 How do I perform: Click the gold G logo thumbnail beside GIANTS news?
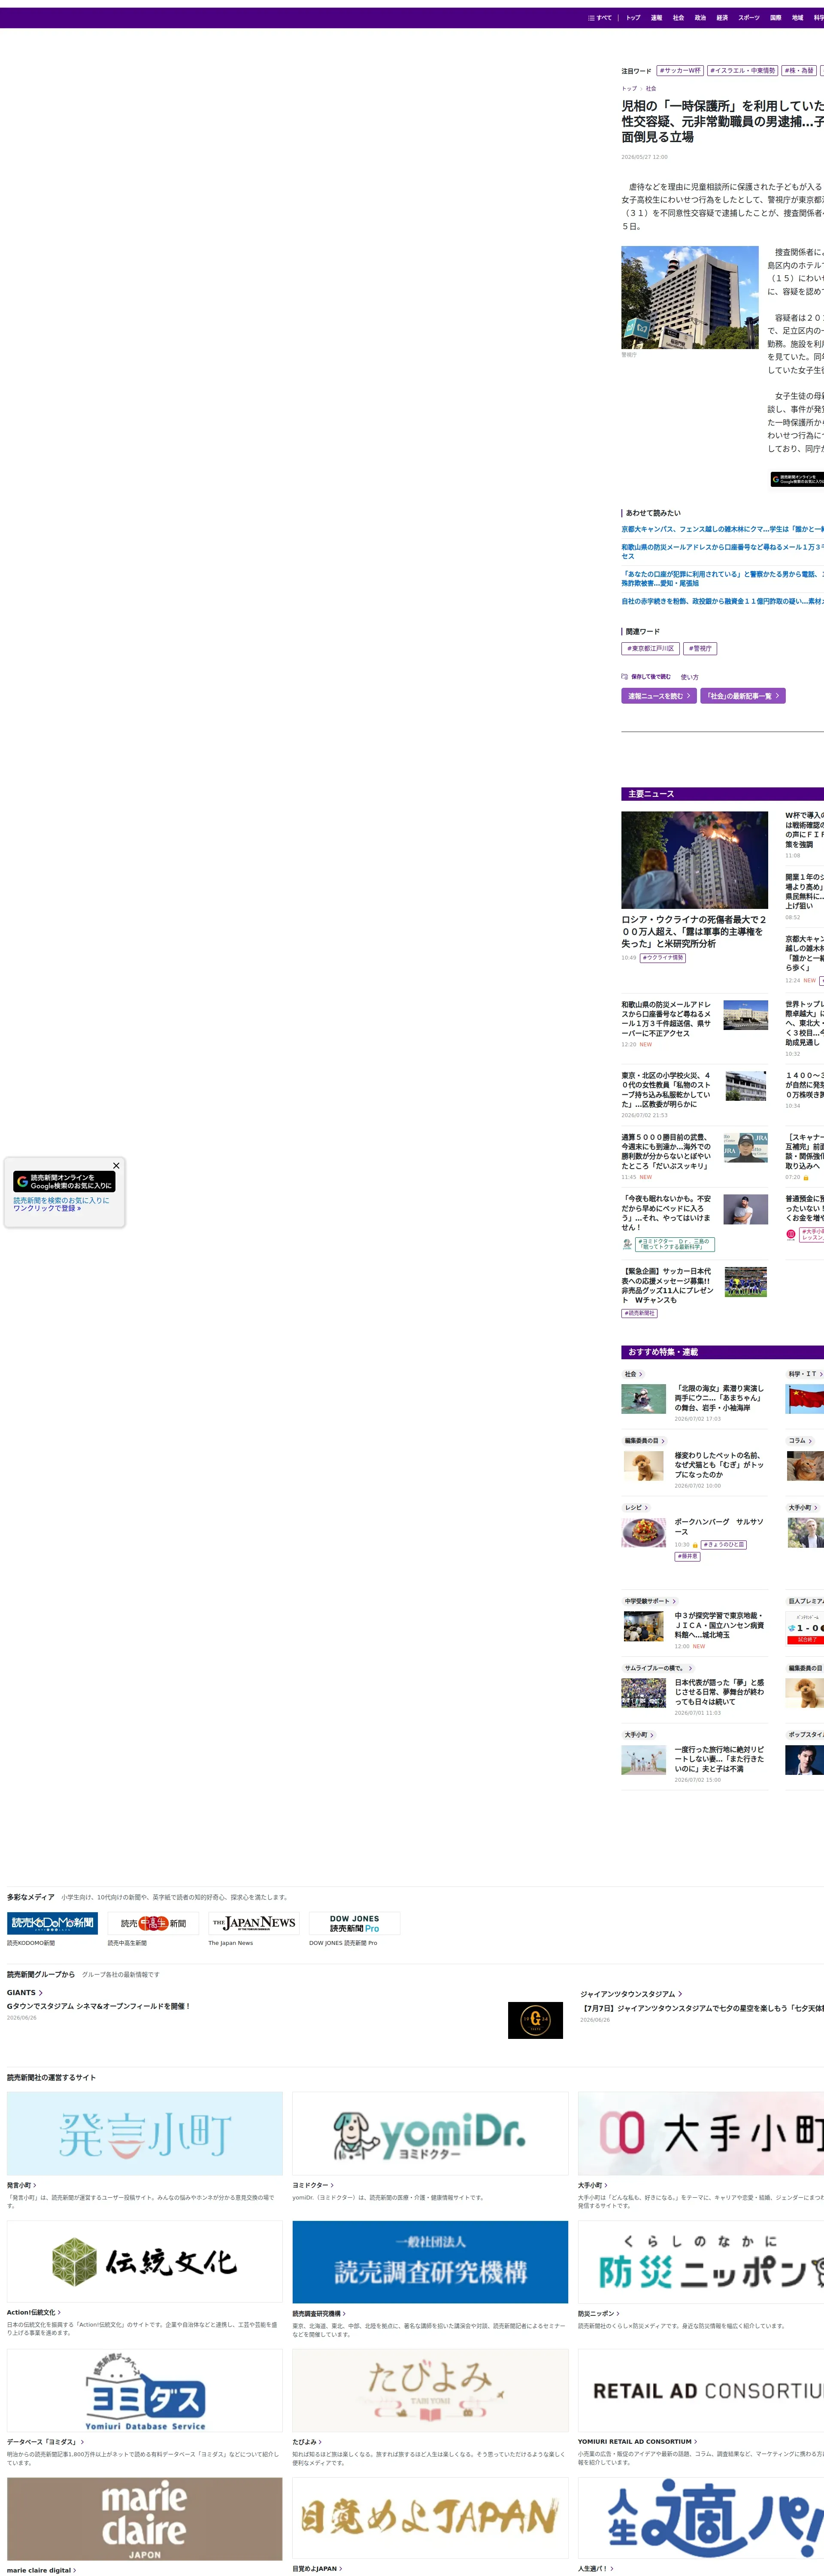coord(535,2020)
